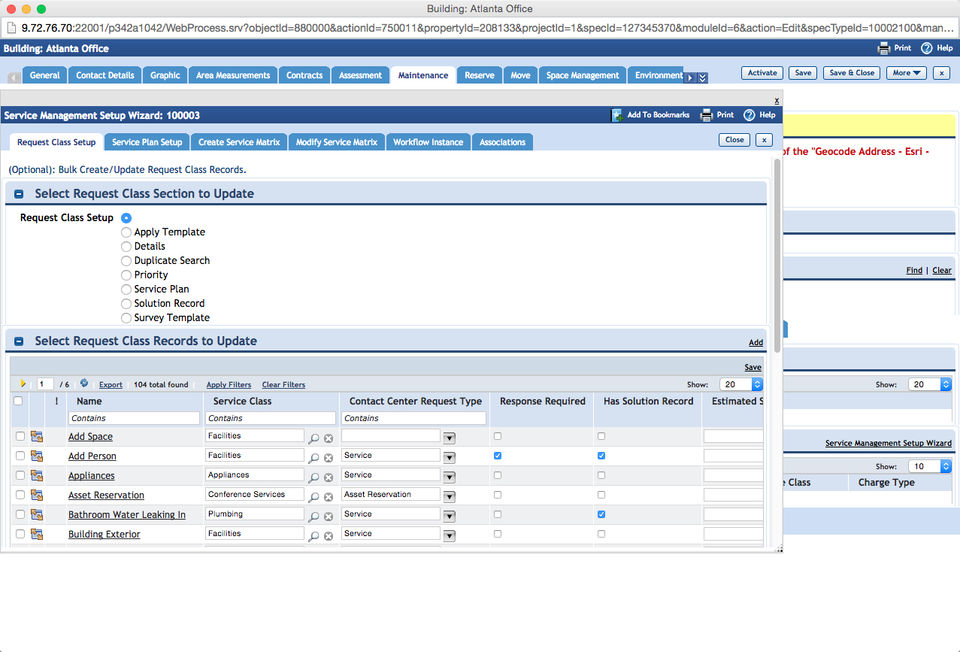Viewport: 960px width, 652px height.
Task: Change the Show 20 rows stepper in wizard
Action: pyautogui.click(x=756, y=384)
